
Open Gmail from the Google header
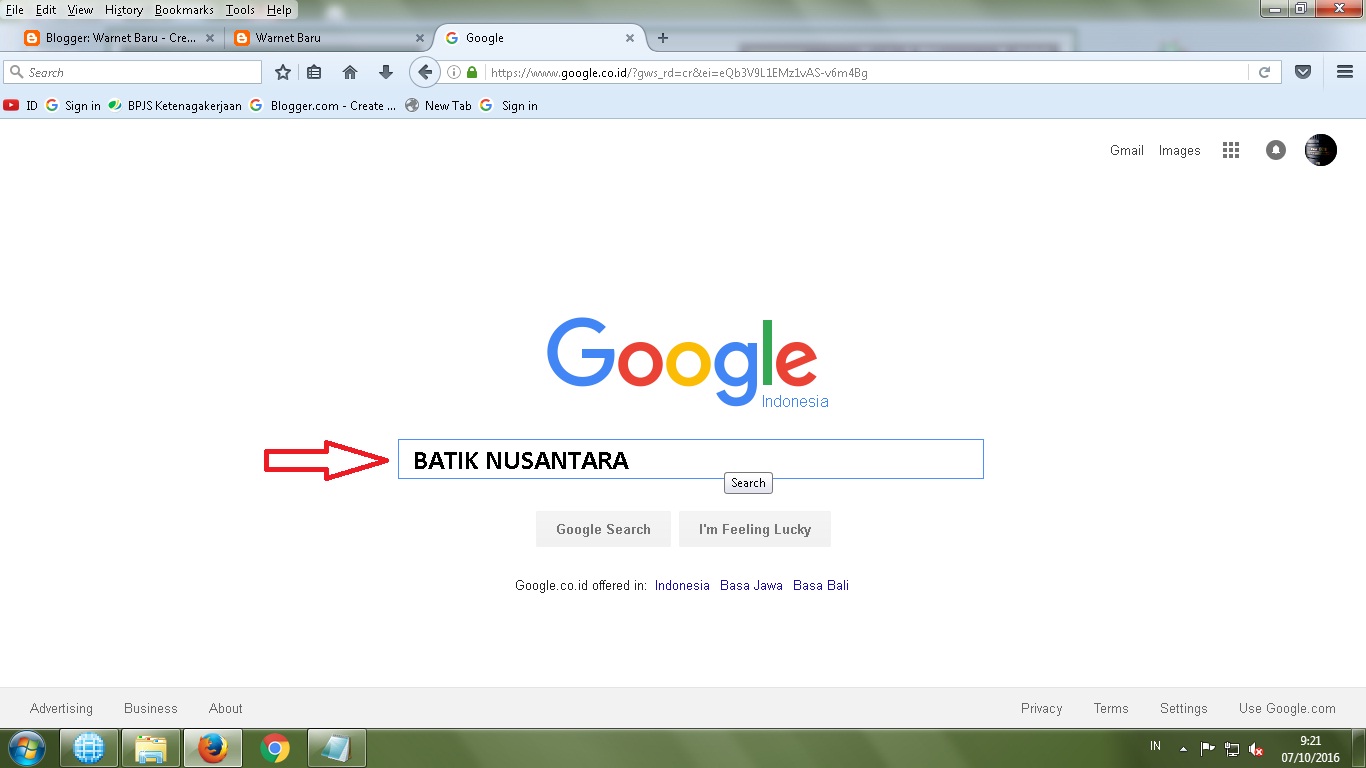[1127, 150]
